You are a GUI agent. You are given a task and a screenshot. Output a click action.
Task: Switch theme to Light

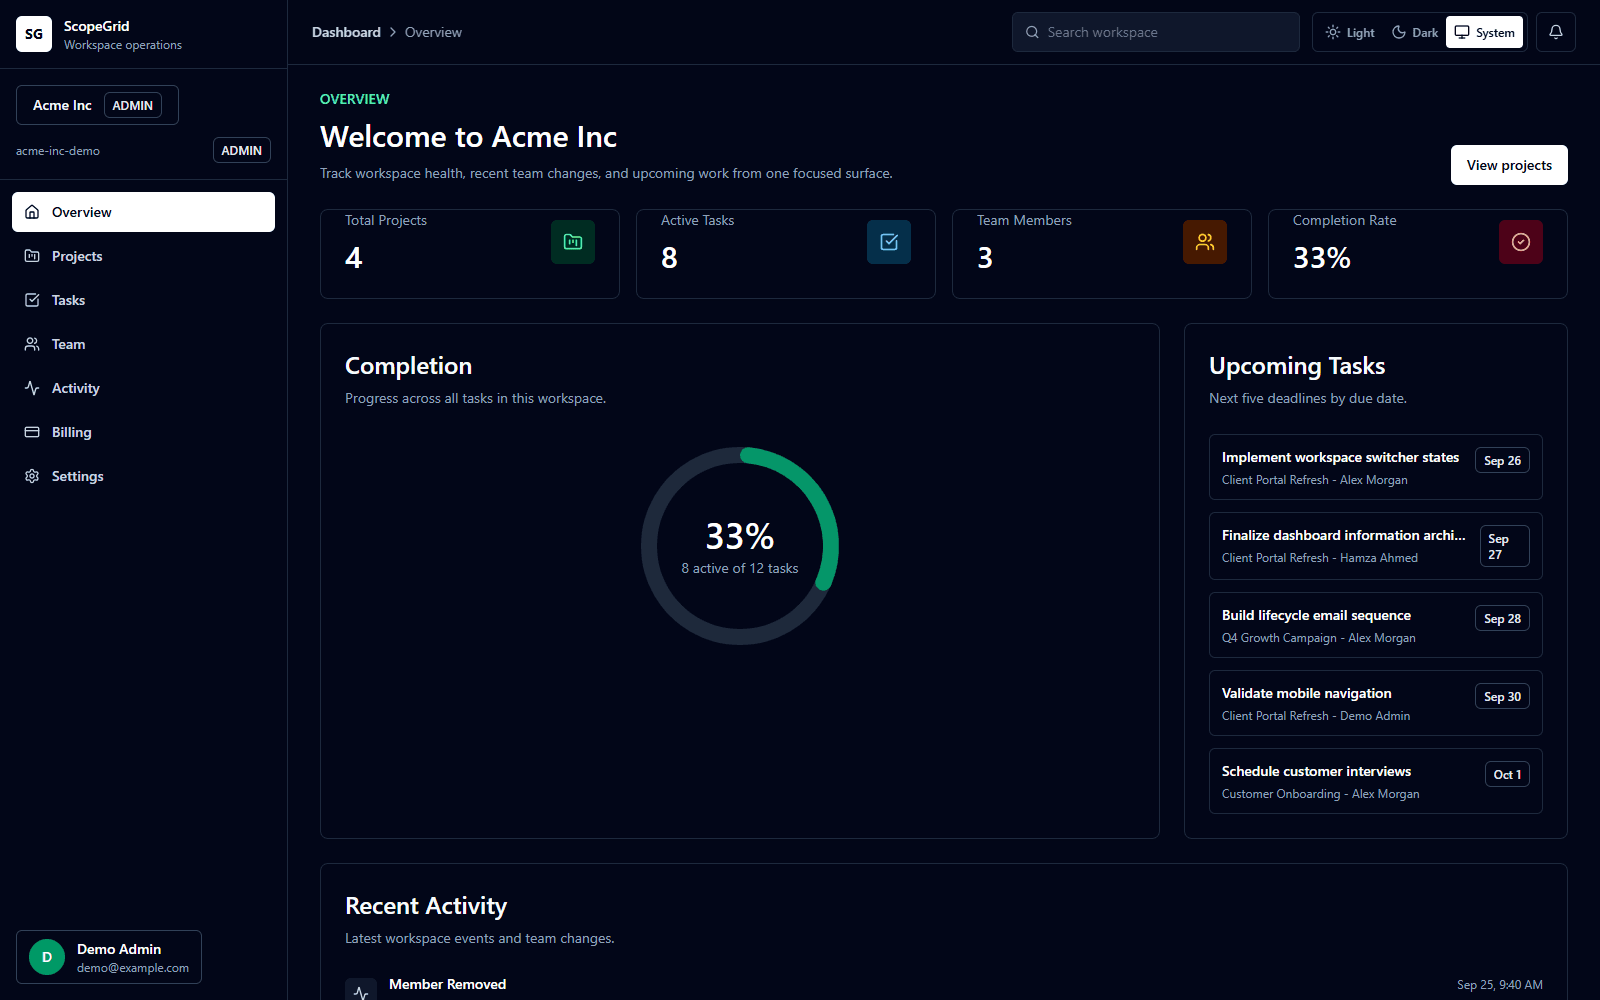pyautogui.click(x=1350, y=32)
